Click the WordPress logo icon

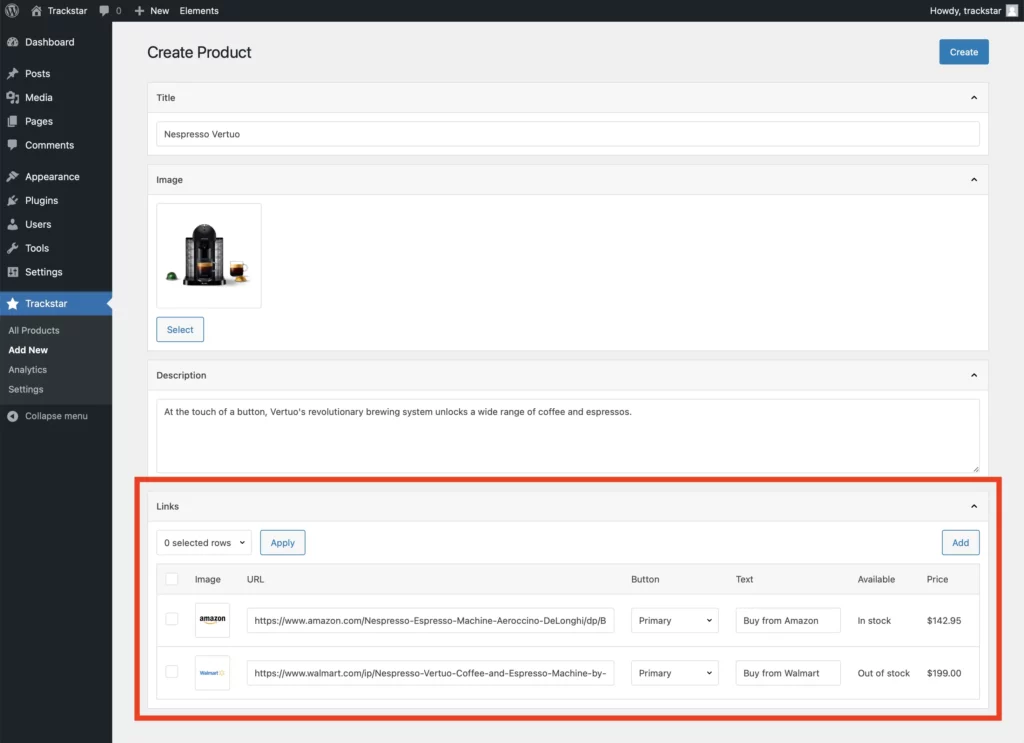click(x=12, y=10)
